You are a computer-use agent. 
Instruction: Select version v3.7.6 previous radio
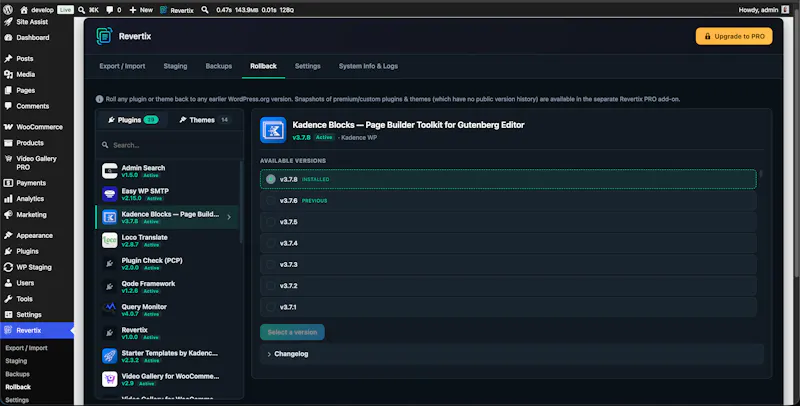pyautogui.click(x=271, y=200)
